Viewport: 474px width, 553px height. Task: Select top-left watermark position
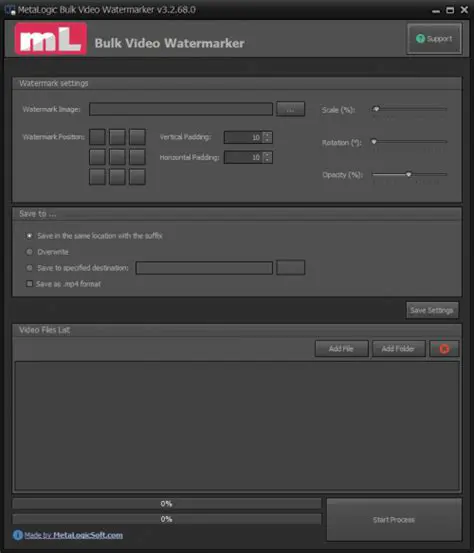pyautogui.click(x=97, y=137)
